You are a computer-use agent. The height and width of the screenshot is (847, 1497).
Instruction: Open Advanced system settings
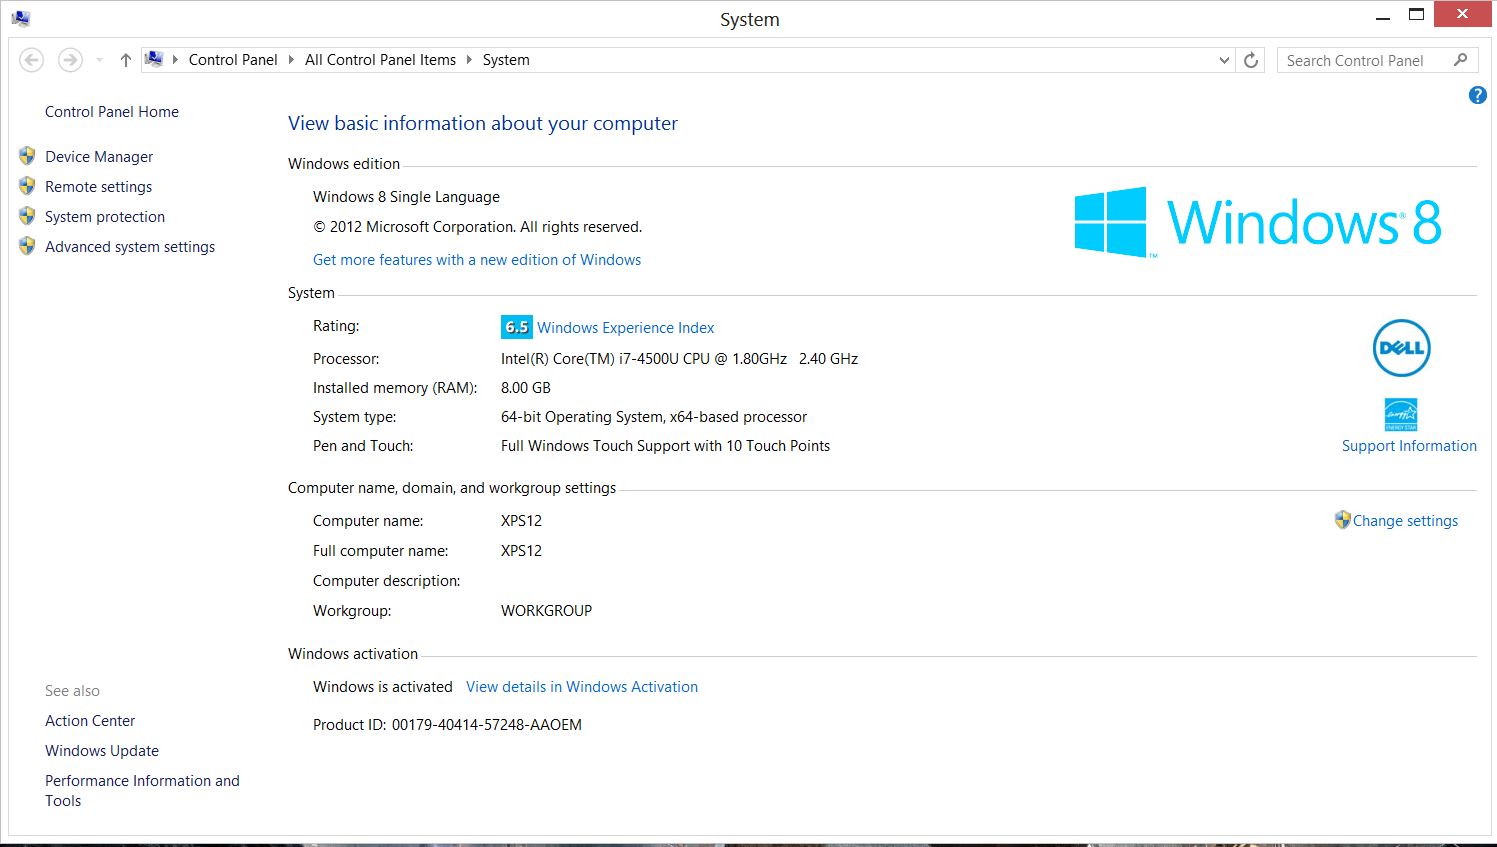130,247
